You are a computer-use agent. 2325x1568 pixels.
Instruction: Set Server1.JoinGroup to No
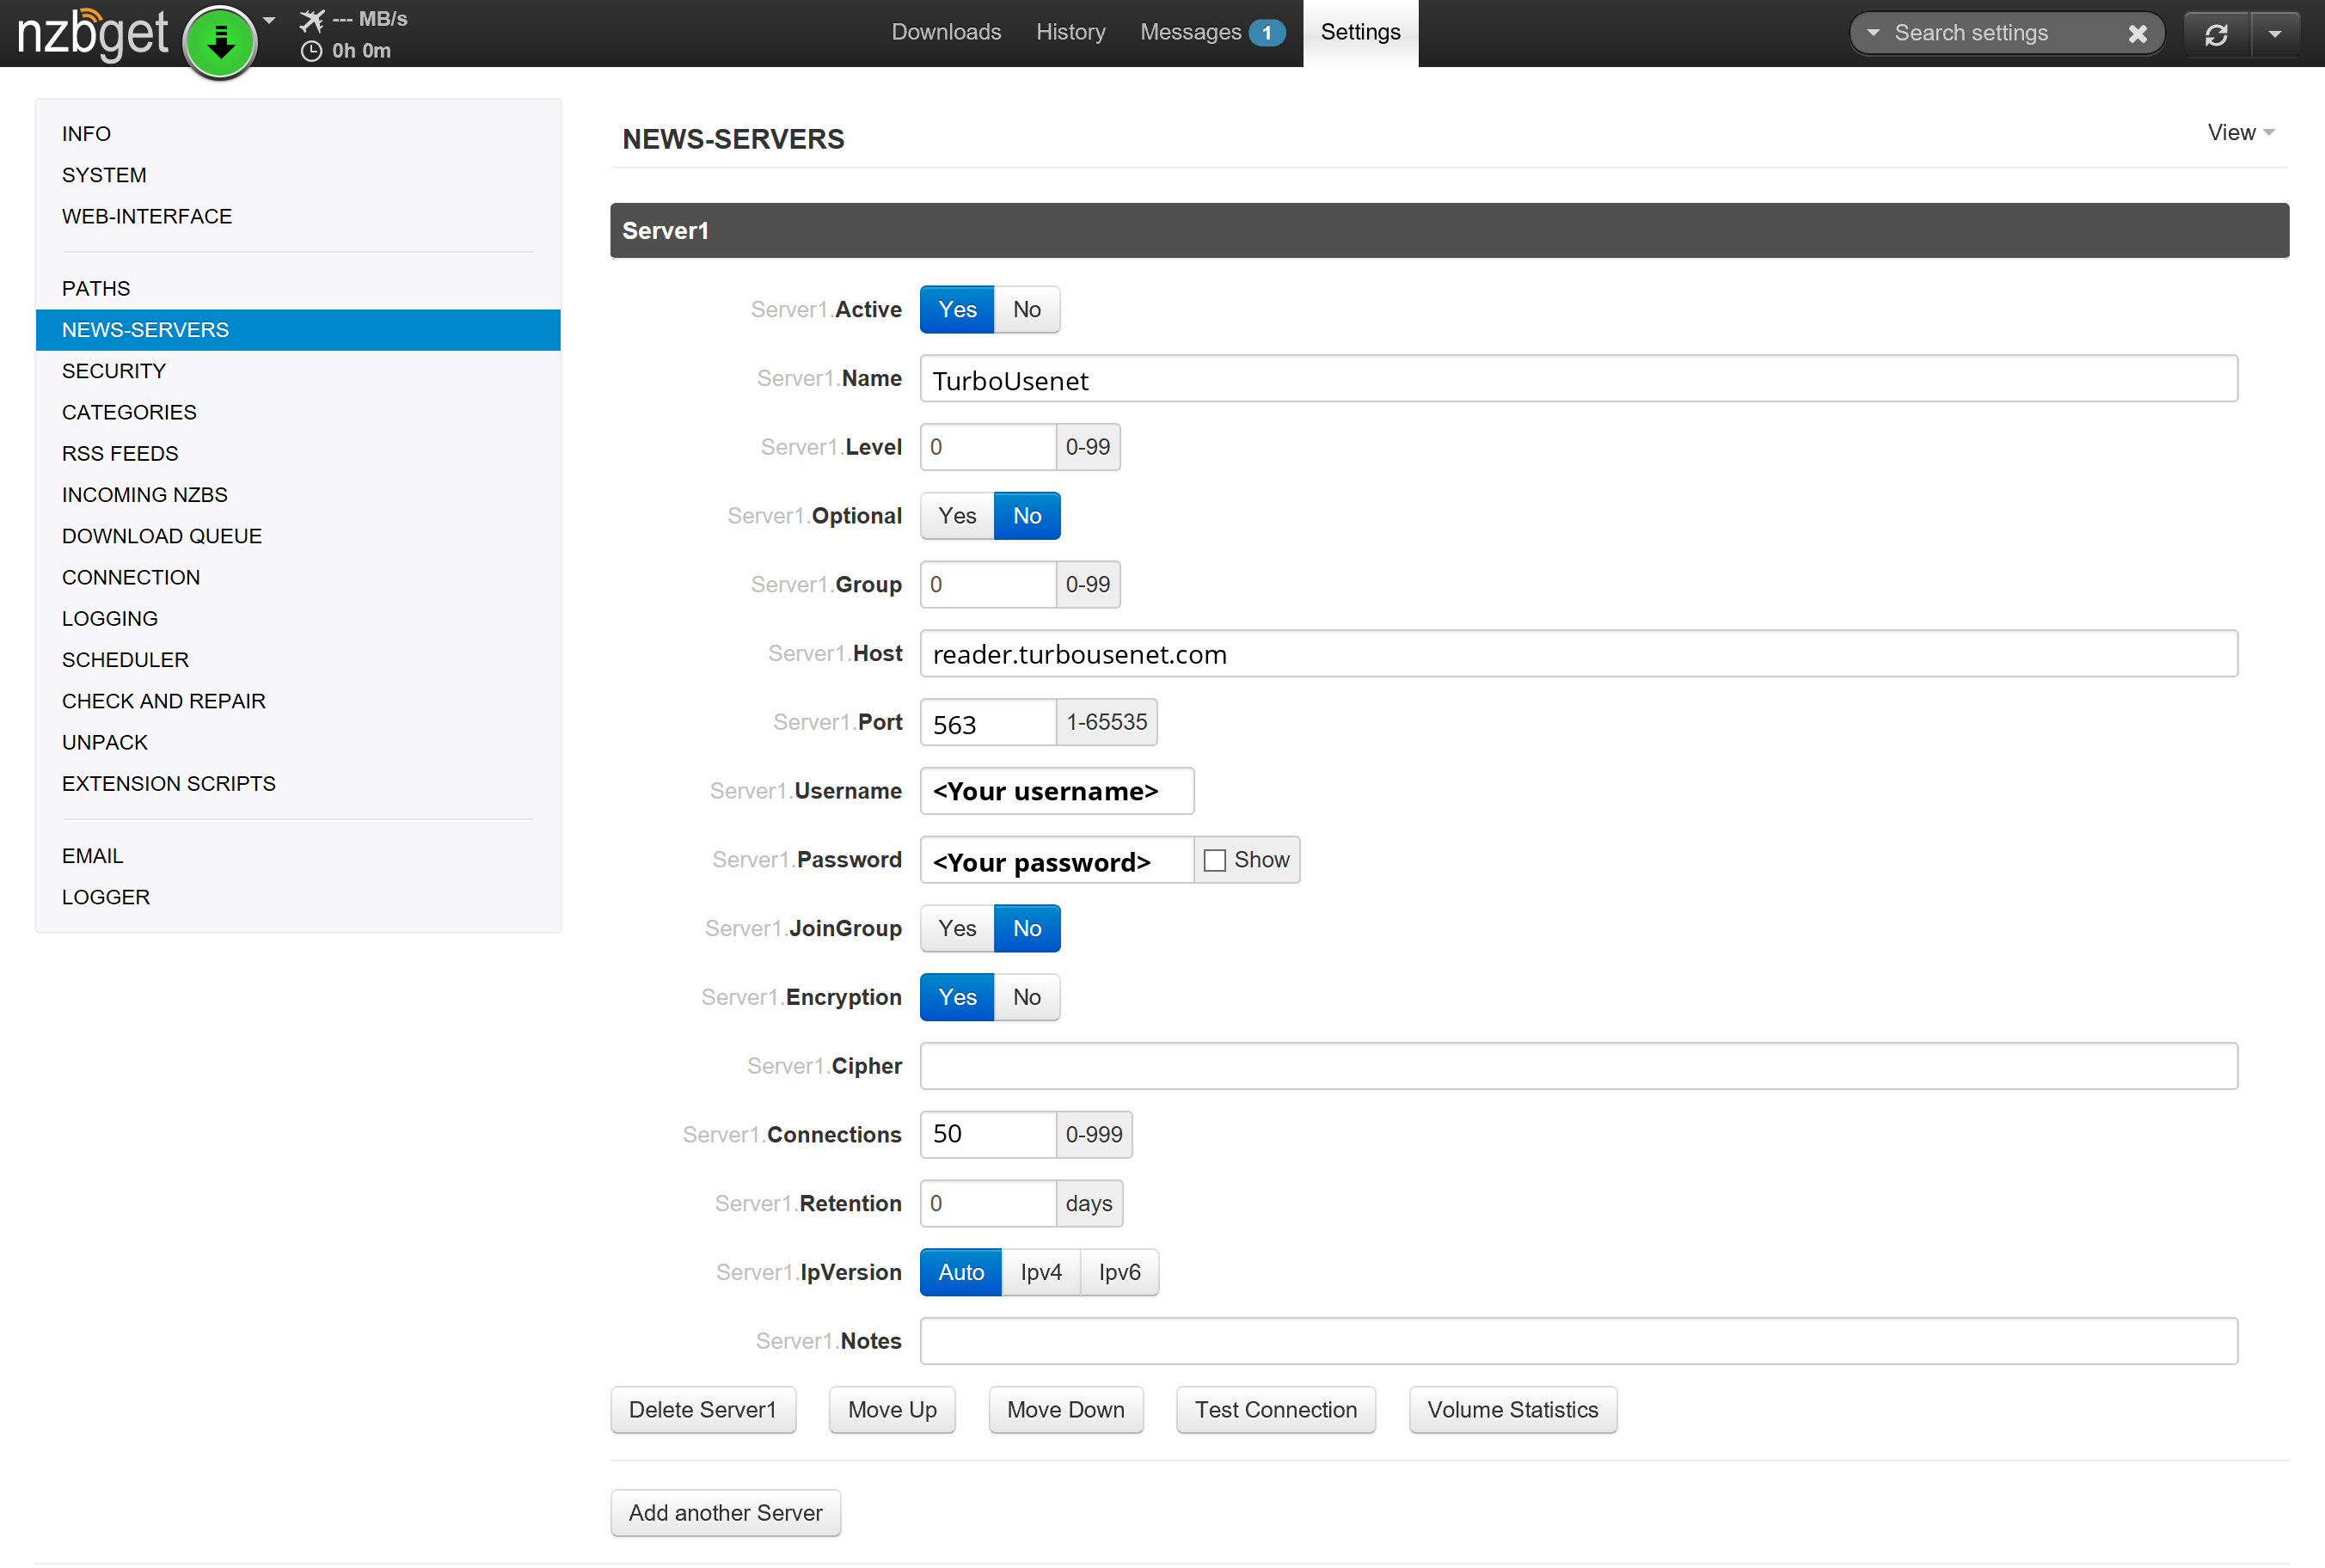(1027, 929)
